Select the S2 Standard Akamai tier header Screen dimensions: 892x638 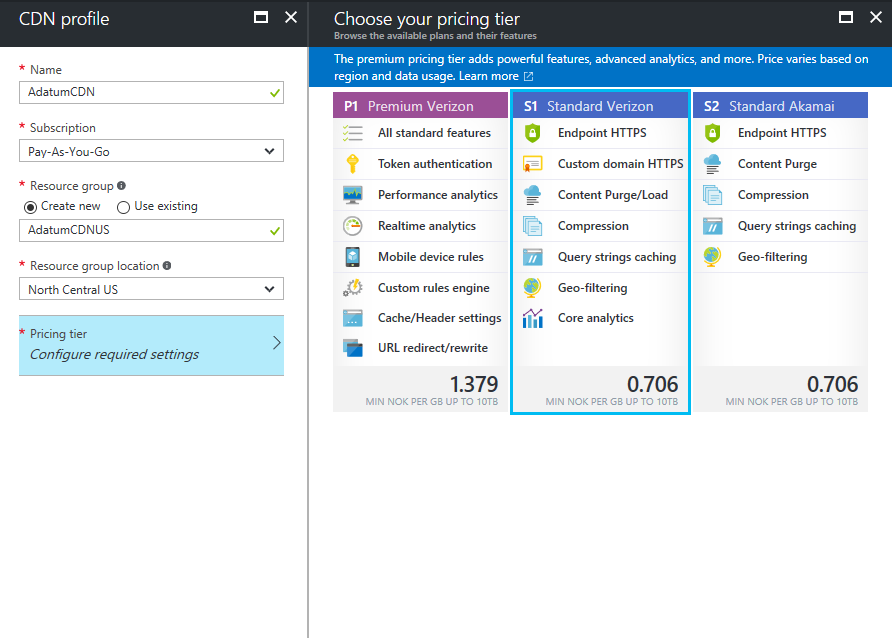pyautogui.click(x=780, y=106)
